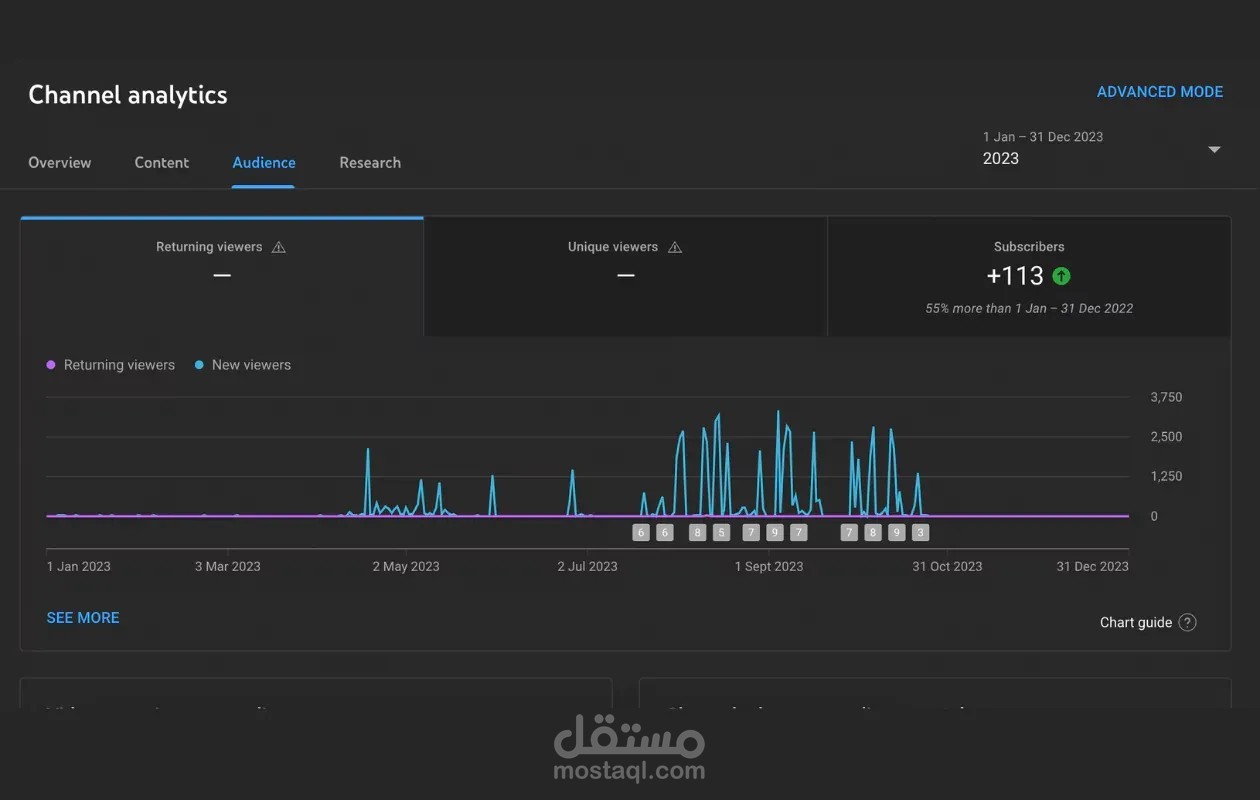
Task: Click the '1 Sept 2023' axis label
Action: [769, 566]
